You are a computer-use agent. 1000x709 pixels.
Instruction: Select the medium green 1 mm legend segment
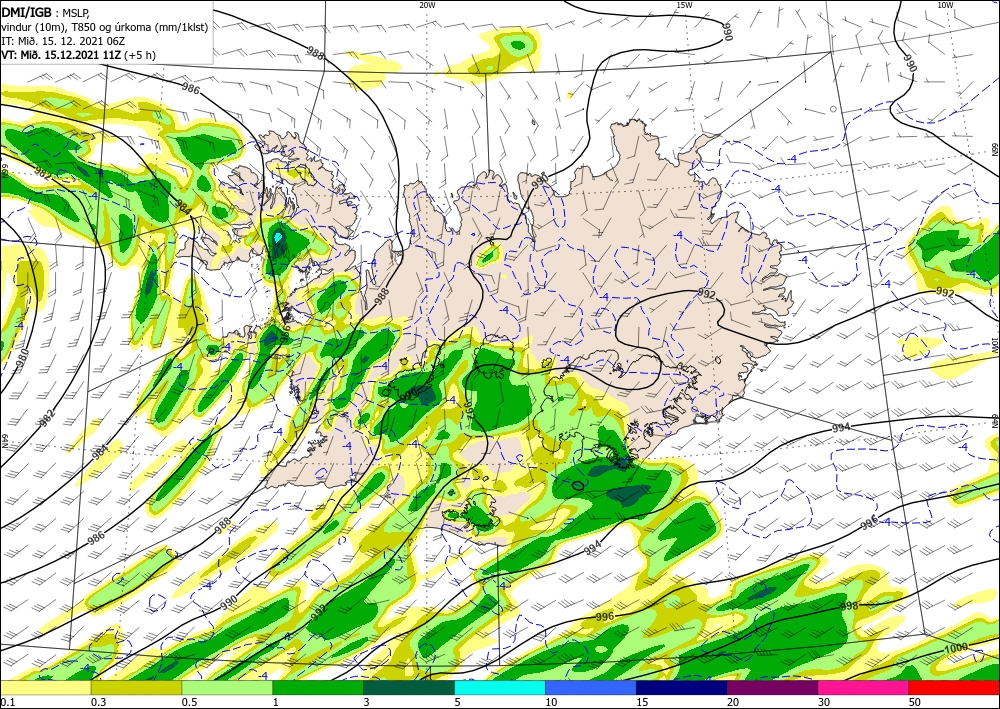(318, 688)
